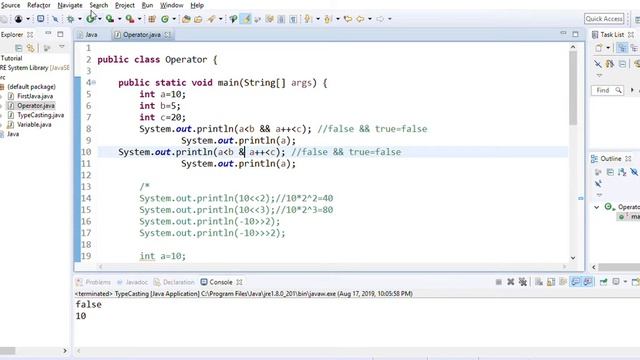Click Pin Console icon
The height and width of the screenshot is (360, 640).
(x=603, y=282)
